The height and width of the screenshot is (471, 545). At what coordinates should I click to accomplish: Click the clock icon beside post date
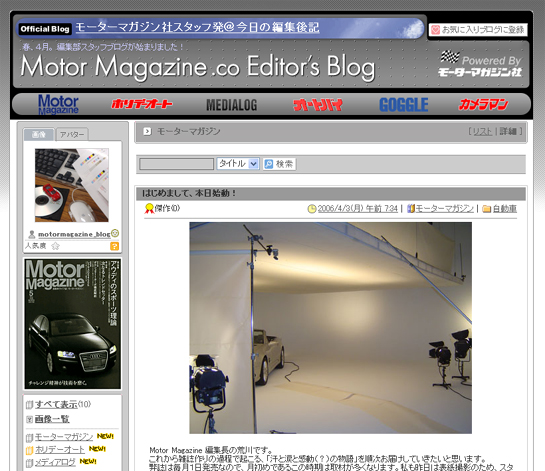point(312,209)
